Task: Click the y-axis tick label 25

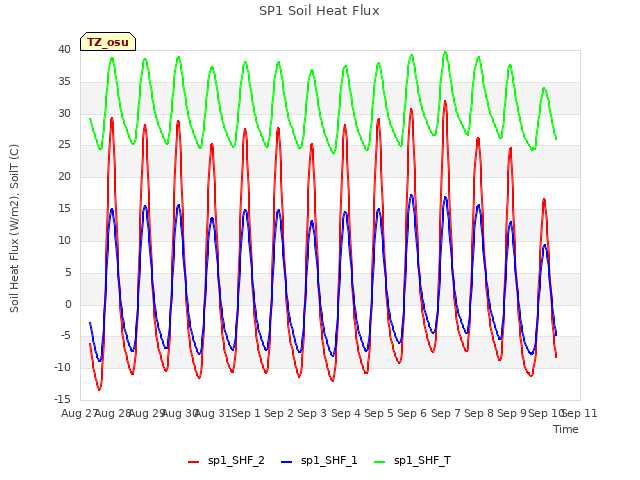Action: (x=64, y=145)
